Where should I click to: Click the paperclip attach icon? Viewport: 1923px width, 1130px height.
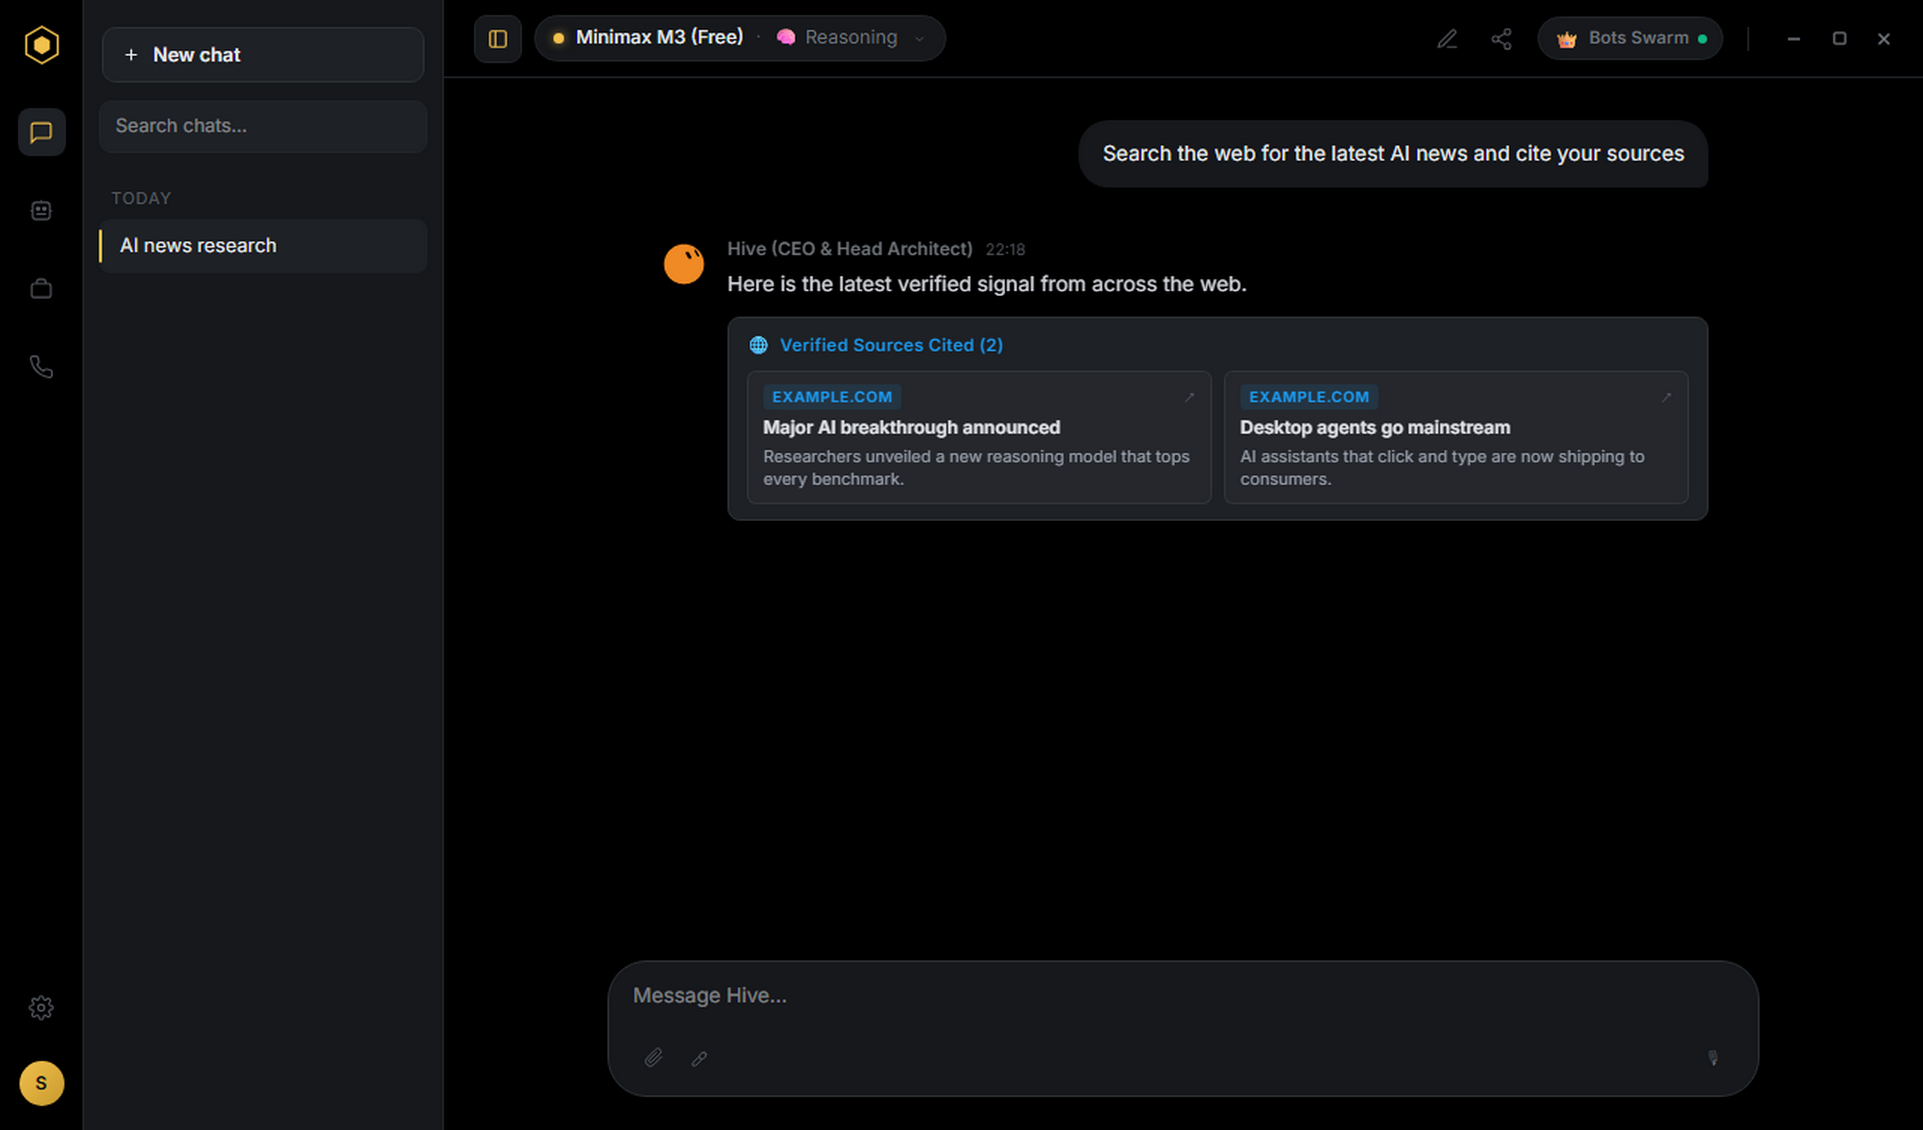653,1058
